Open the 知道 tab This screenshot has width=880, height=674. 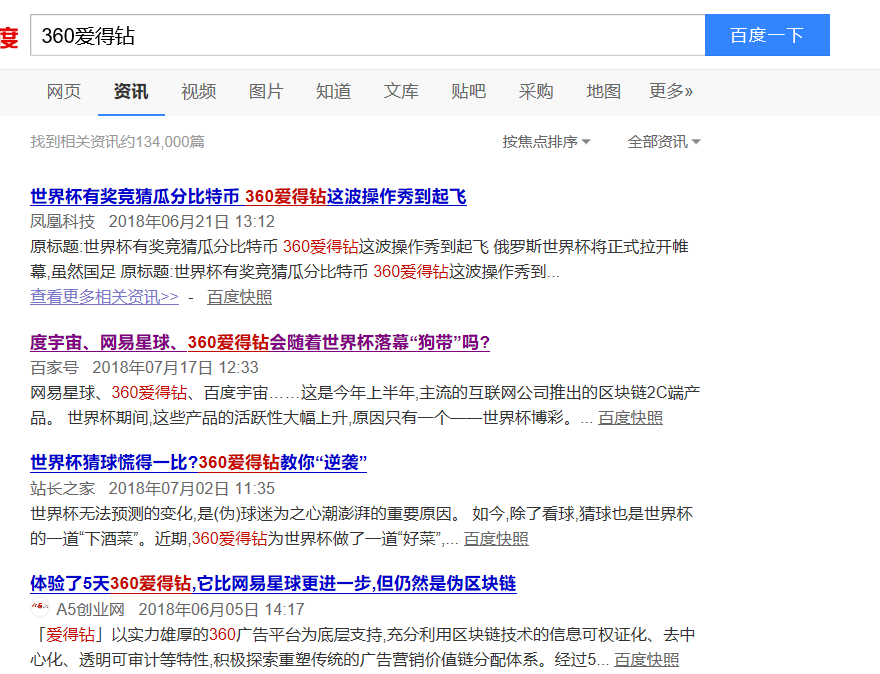tap(333, 91)
